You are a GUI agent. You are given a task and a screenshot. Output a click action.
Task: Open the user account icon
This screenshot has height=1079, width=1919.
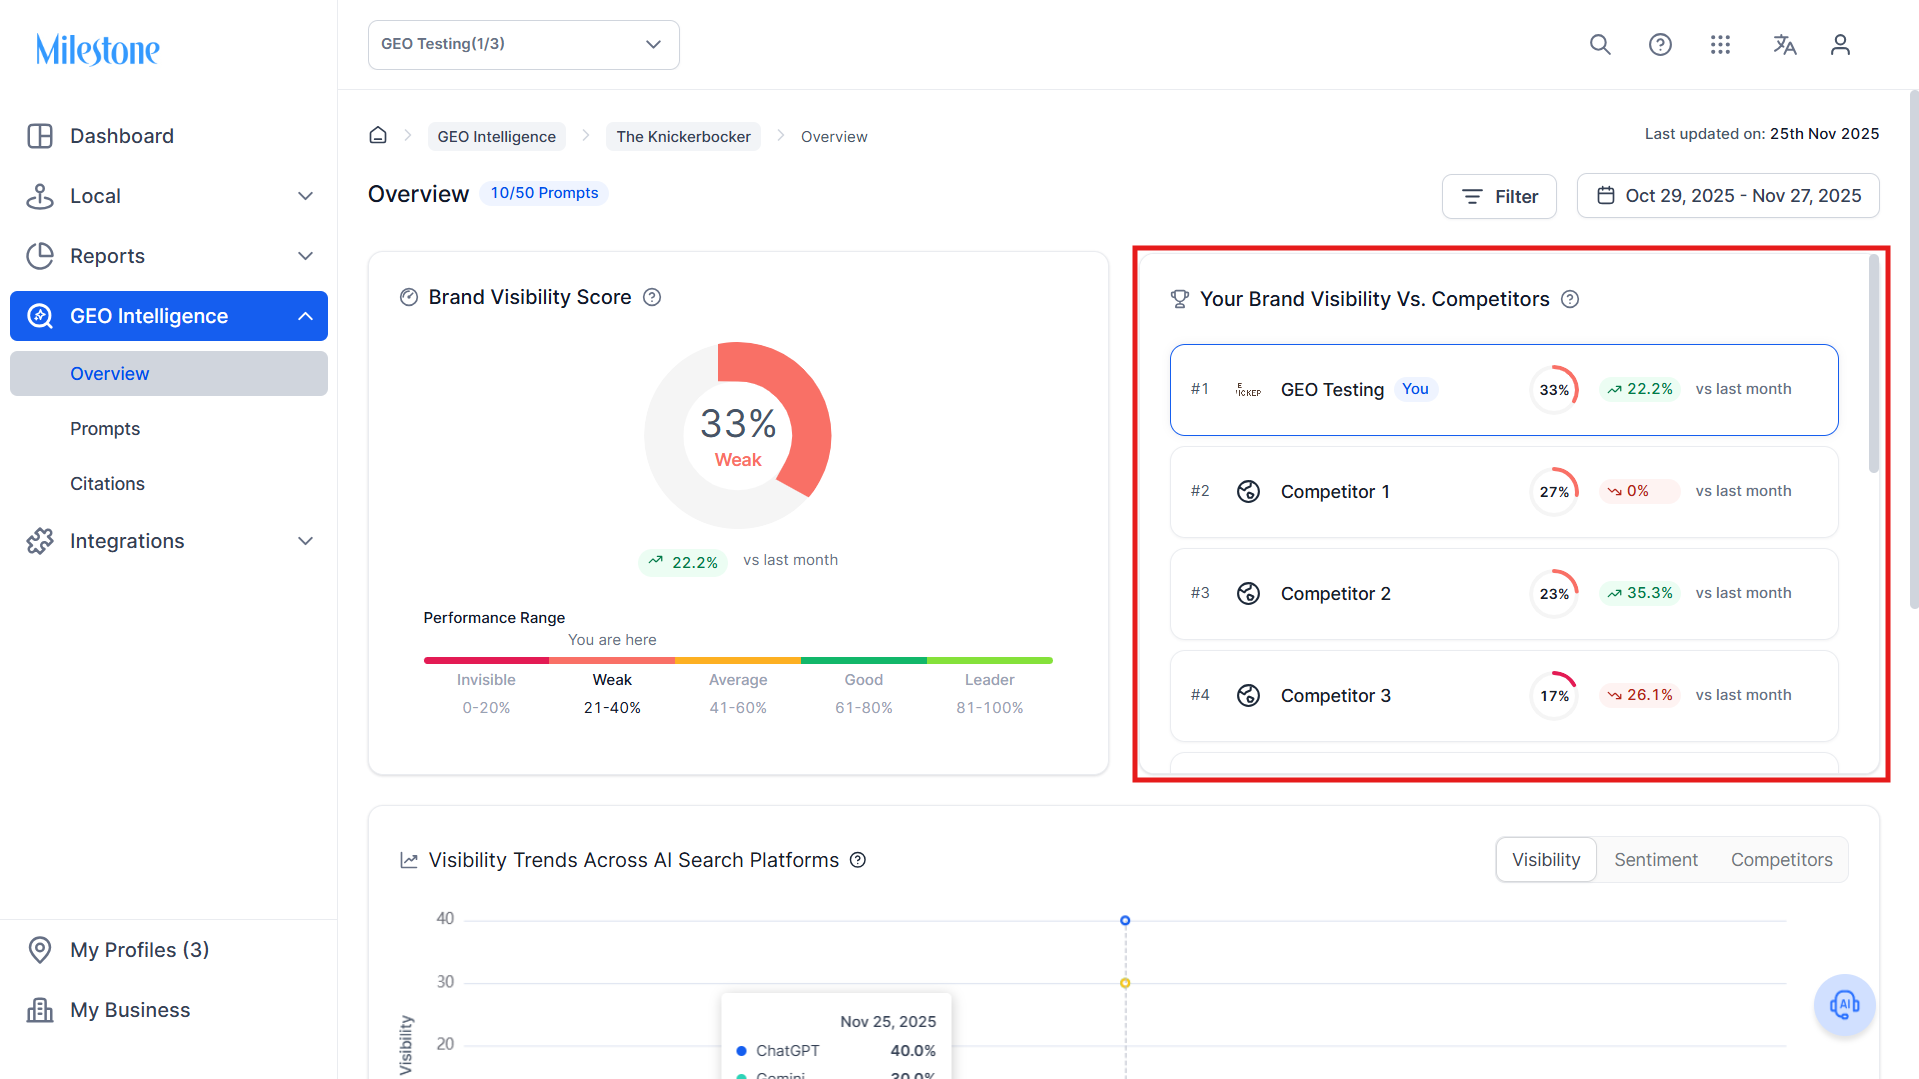tap(1840, 45)
